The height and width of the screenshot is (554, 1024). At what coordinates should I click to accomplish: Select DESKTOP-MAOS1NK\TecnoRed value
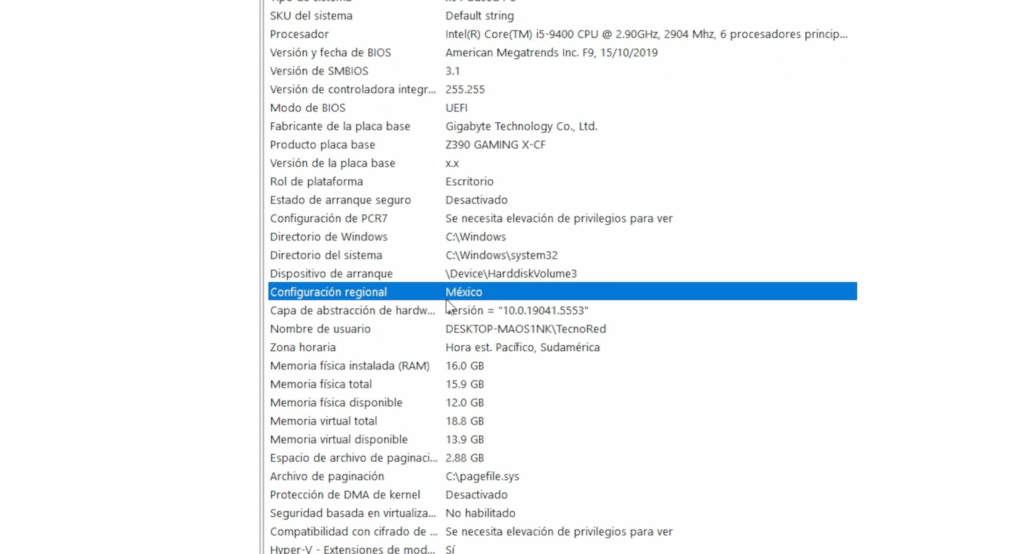pyautogui.click(x=526, y=329)
